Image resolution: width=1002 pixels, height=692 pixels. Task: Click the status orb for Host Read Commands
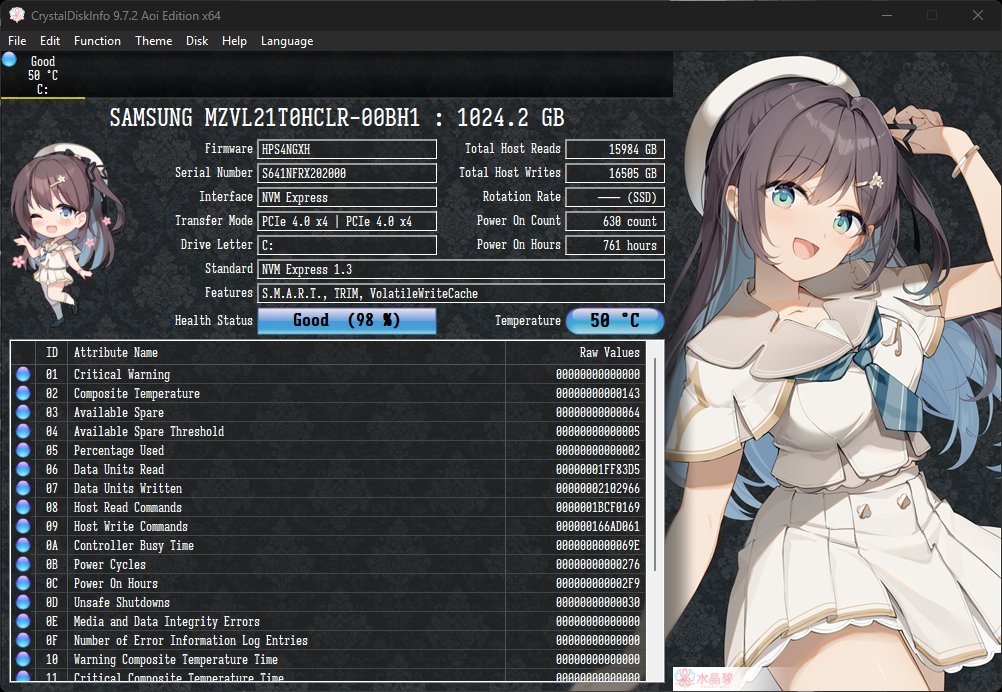click(23, 507)
